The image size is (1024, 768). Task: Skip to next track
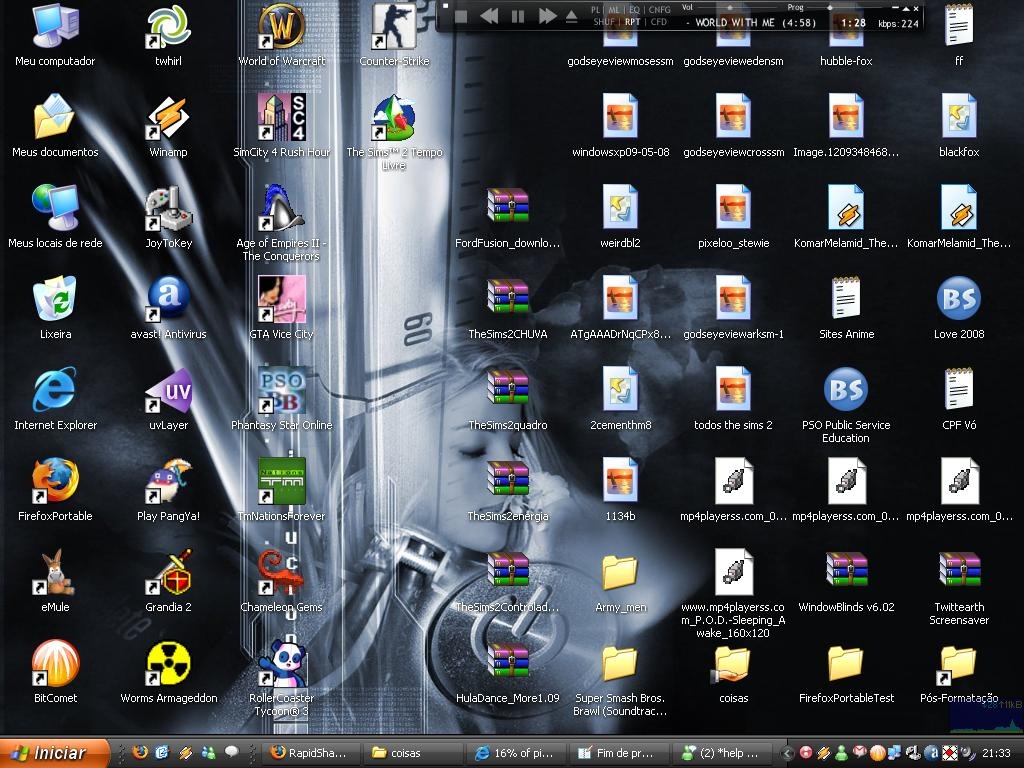[547, 16]
